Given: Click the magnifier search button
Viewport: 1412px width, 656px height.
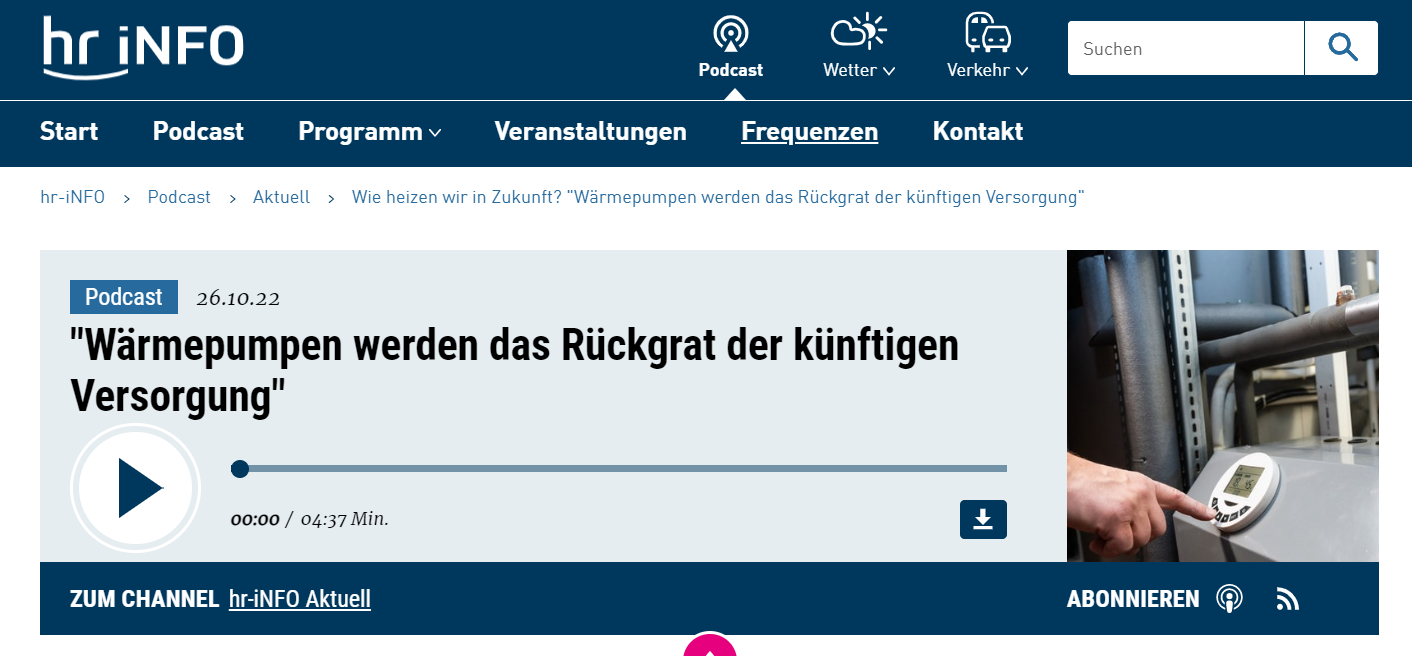Looking at the screenshot, I should (1341, 48).
